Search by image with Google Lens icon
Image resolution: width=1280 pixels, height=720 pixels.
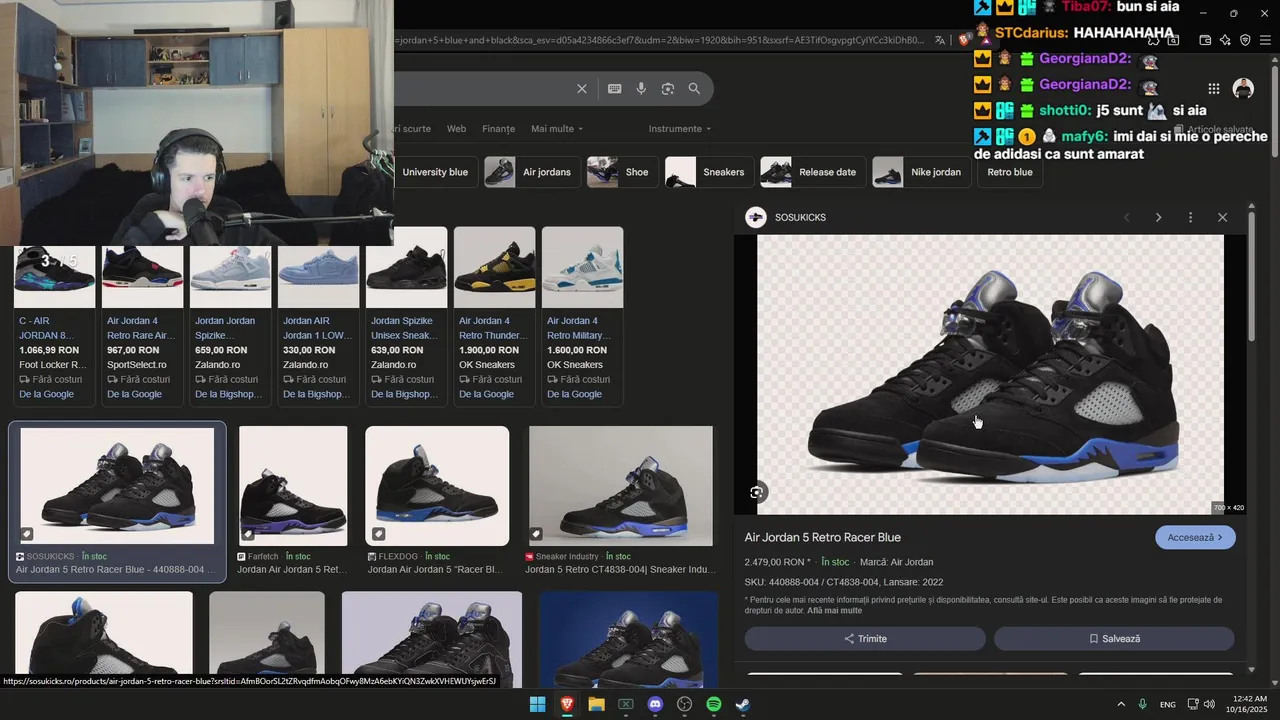[x=668, y=89]
